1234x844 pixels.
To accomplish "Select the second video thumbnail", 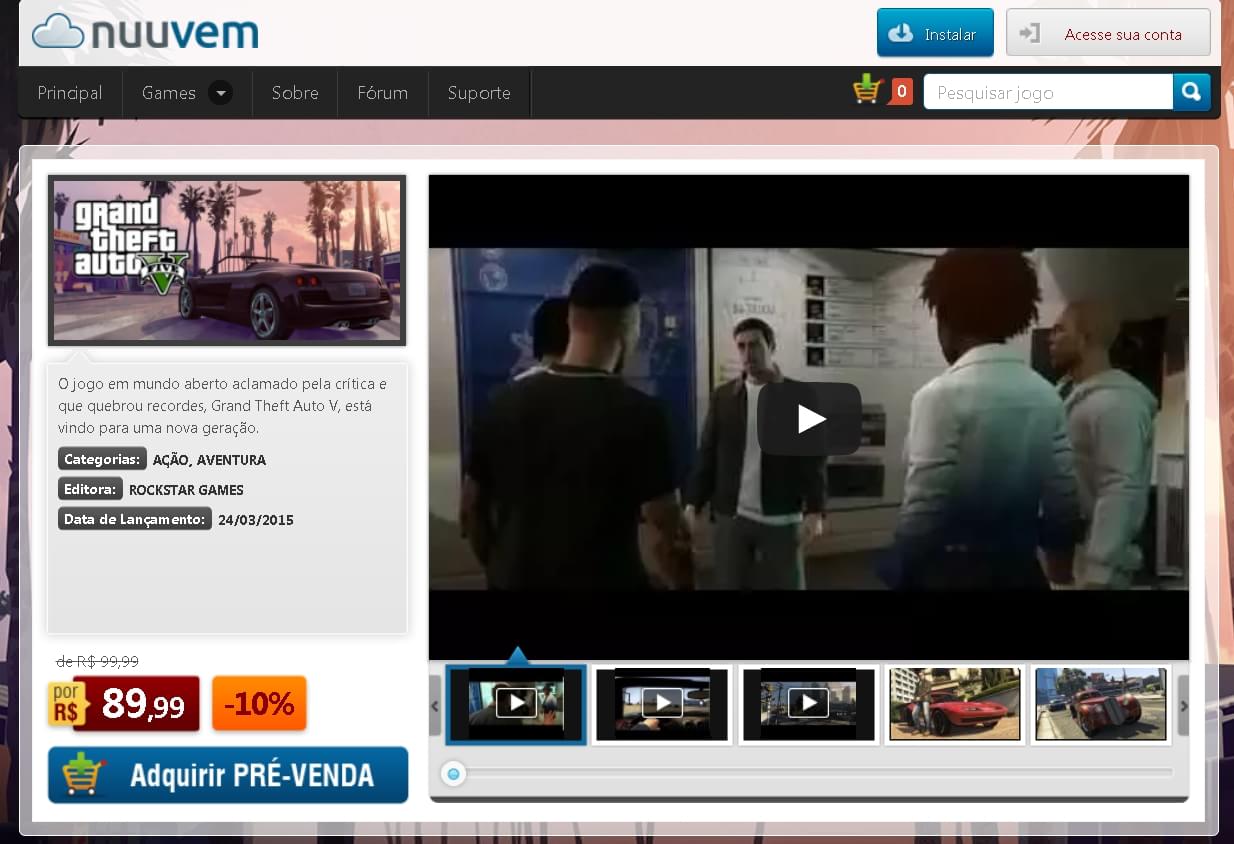I will [662, 704].
